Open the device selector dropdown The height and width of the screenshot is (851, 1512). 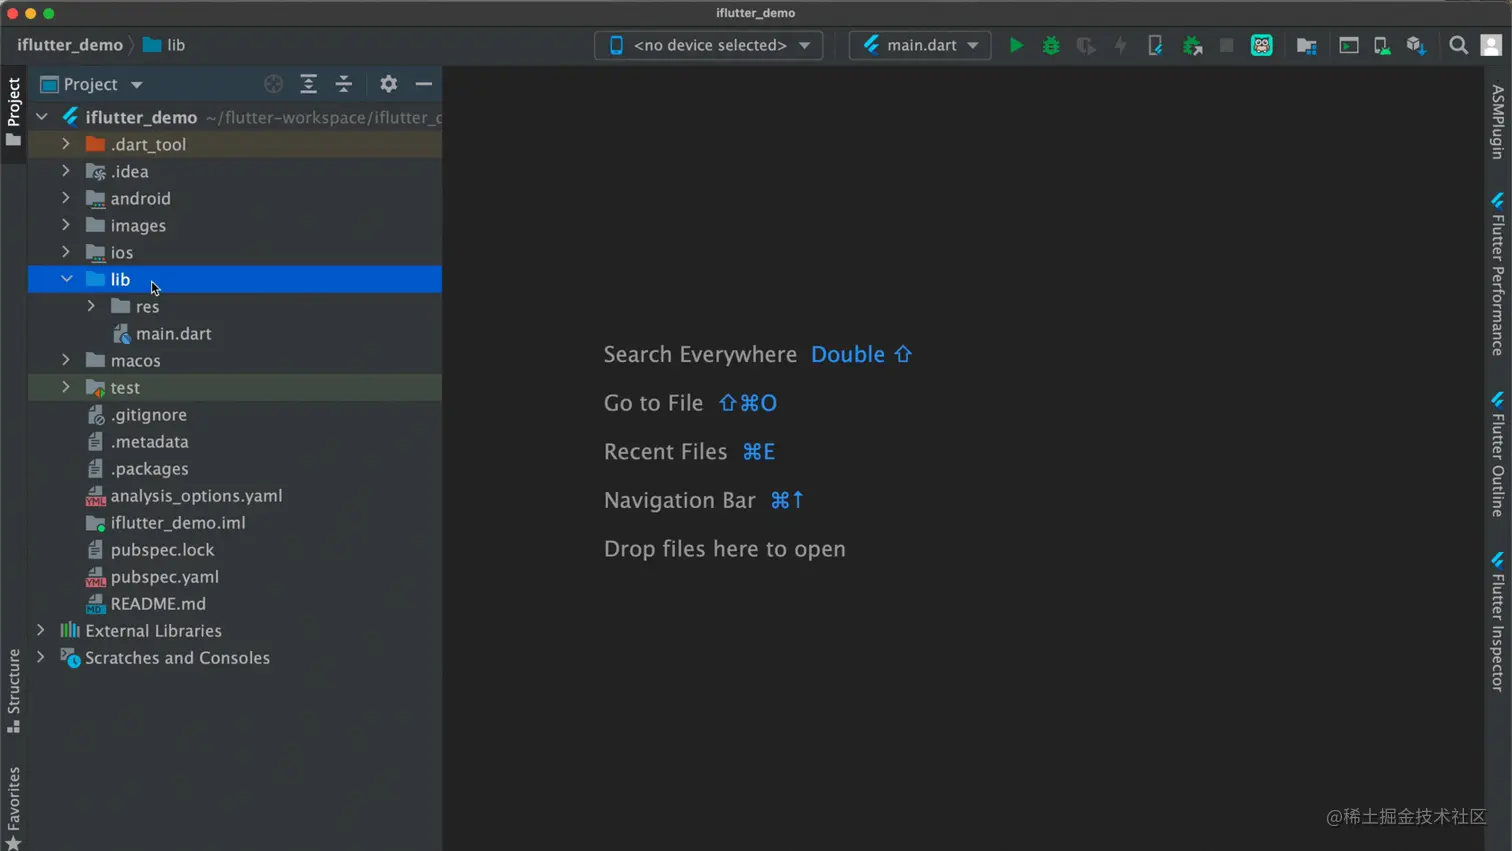pos(709,45)
